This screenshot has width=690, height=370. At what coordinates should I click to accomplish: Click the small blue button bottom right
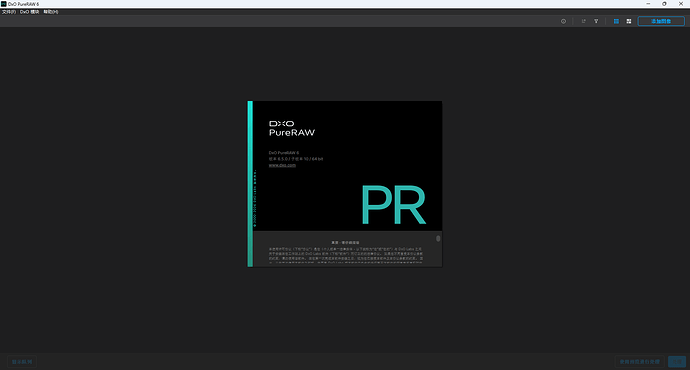click(677, 362)
